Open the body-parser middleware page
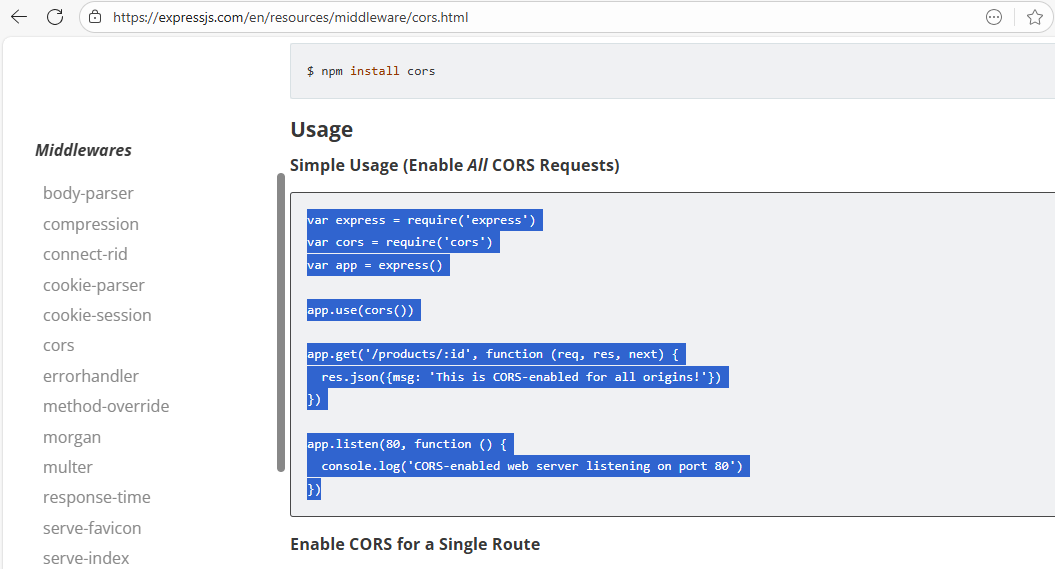Viewport: 1055px width, 569px height. click(88, 193)
